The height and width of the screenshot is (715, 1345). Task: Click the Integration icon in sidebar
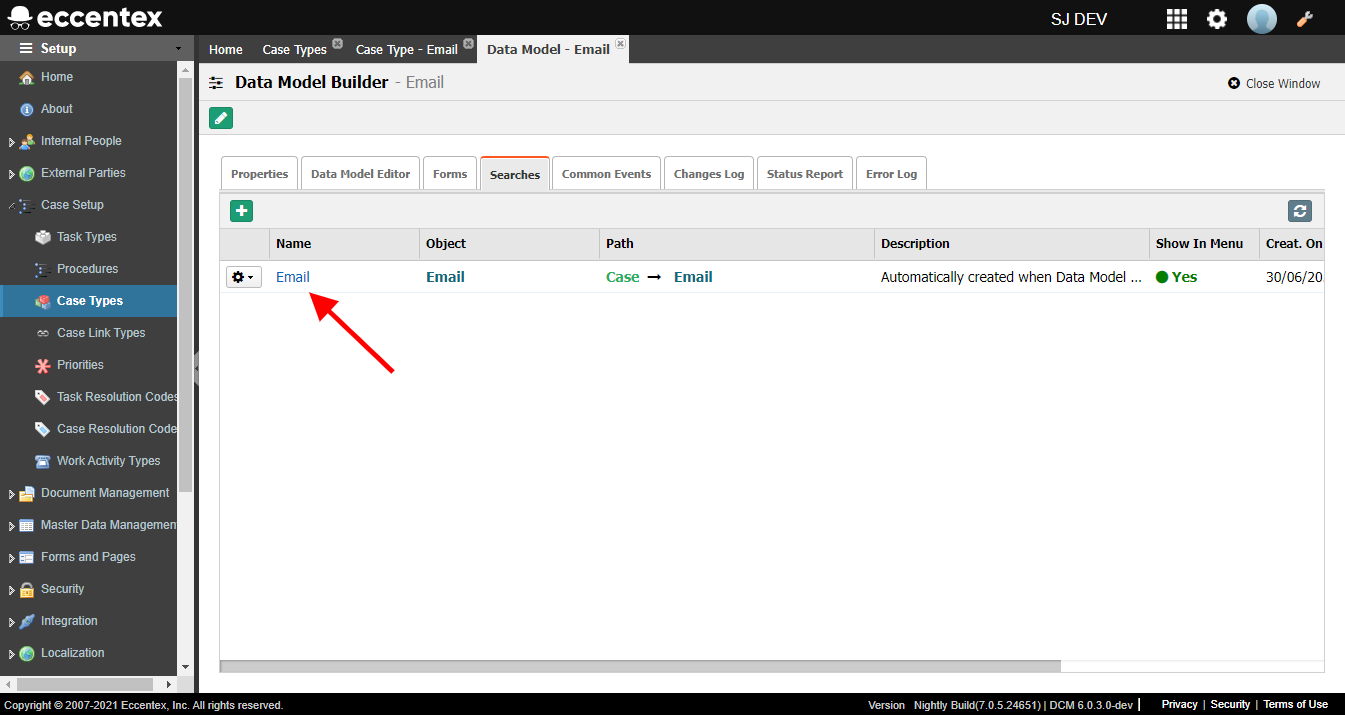[x=27, y=621]
